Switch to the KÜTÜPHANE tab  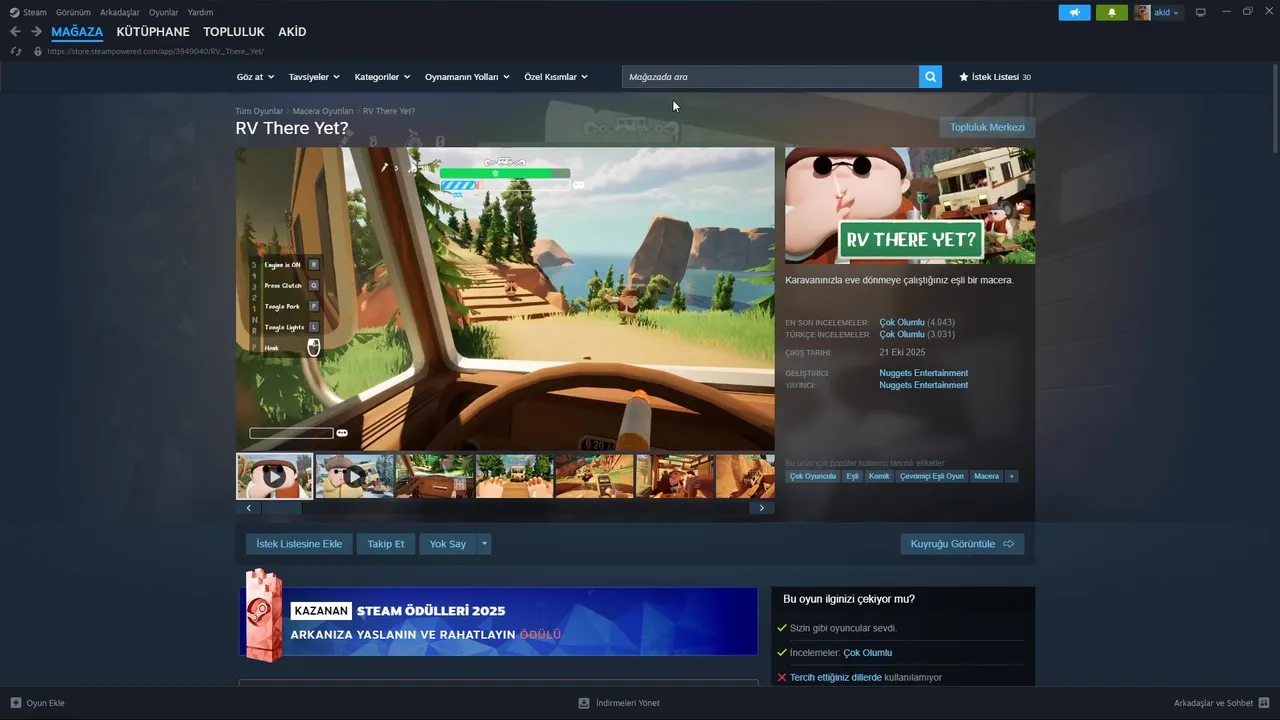click(153, 32)
